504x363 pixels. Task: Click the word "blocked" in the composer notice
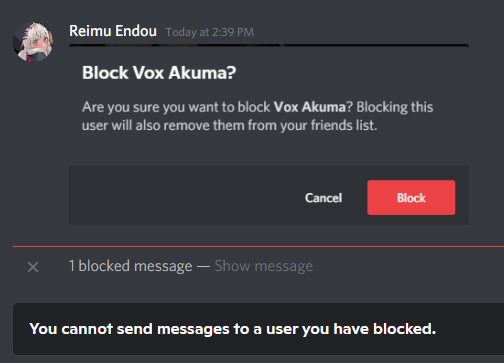(404, 329)
